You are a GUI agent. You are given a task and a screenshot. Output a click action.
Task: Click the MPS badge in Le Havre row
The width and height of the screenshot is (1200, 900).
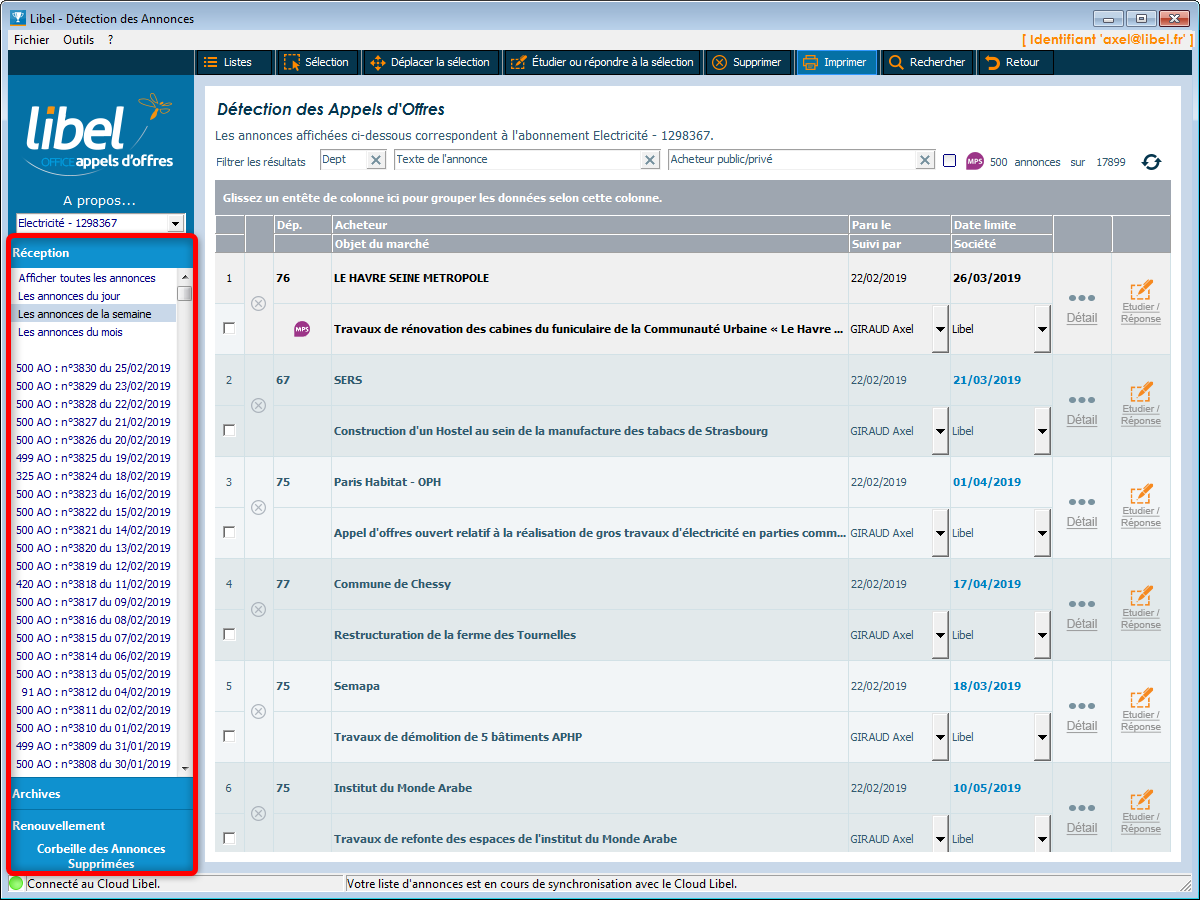302,329
